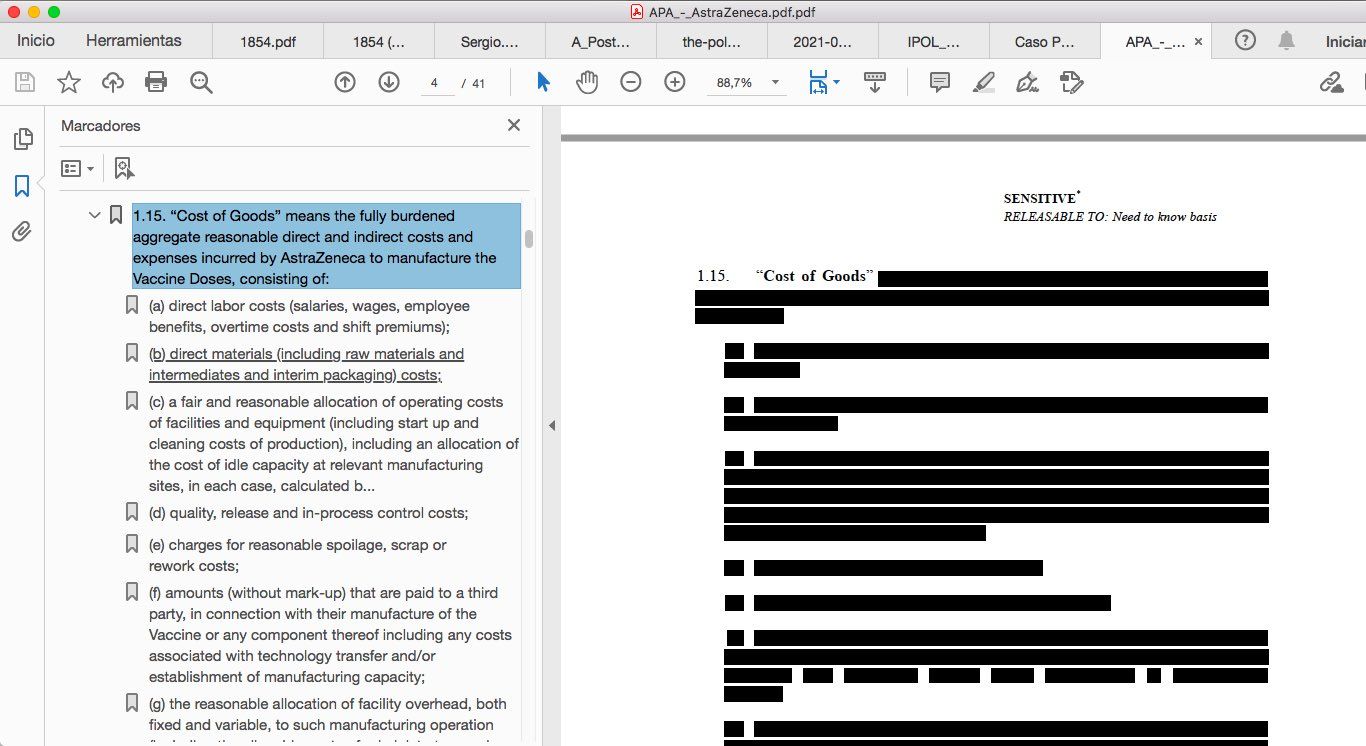Screen dimensions: 1366x746
Task: Select the text Highlighter tool
Action: (x=982, y=82)
